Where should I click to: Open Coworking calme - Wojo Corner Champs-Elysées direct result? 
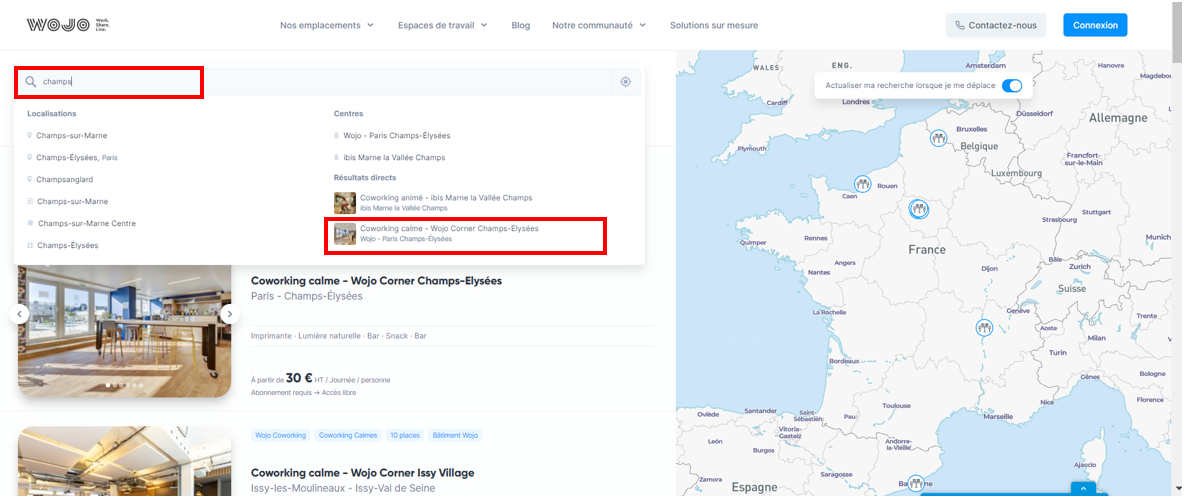click(437, 233)
